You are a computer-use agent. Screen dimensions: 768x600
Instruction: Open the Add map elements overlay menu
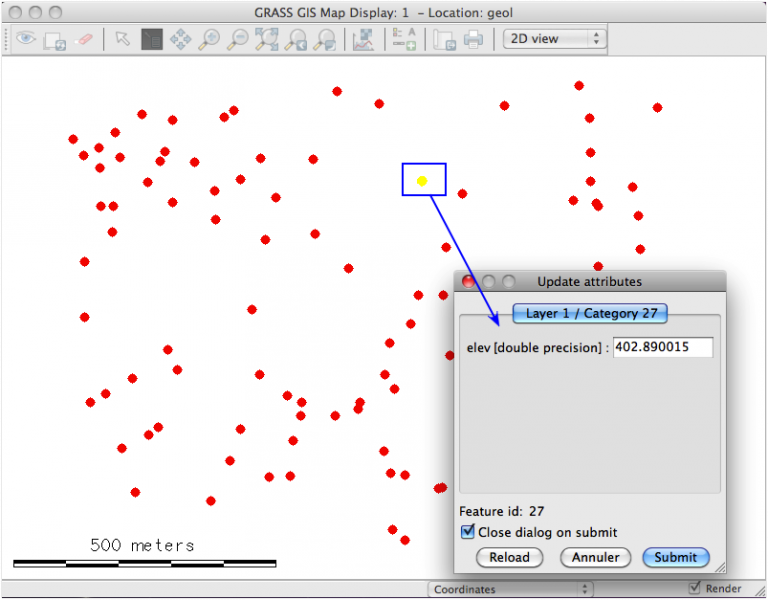click(404, 39)
